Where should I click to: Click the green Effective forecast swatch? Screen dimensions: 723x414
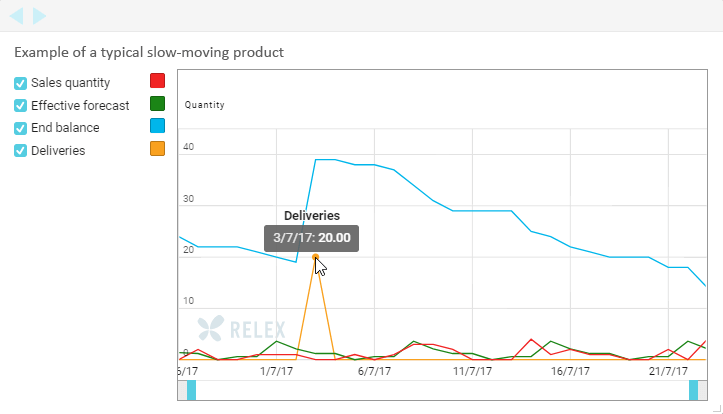point(157,103)
